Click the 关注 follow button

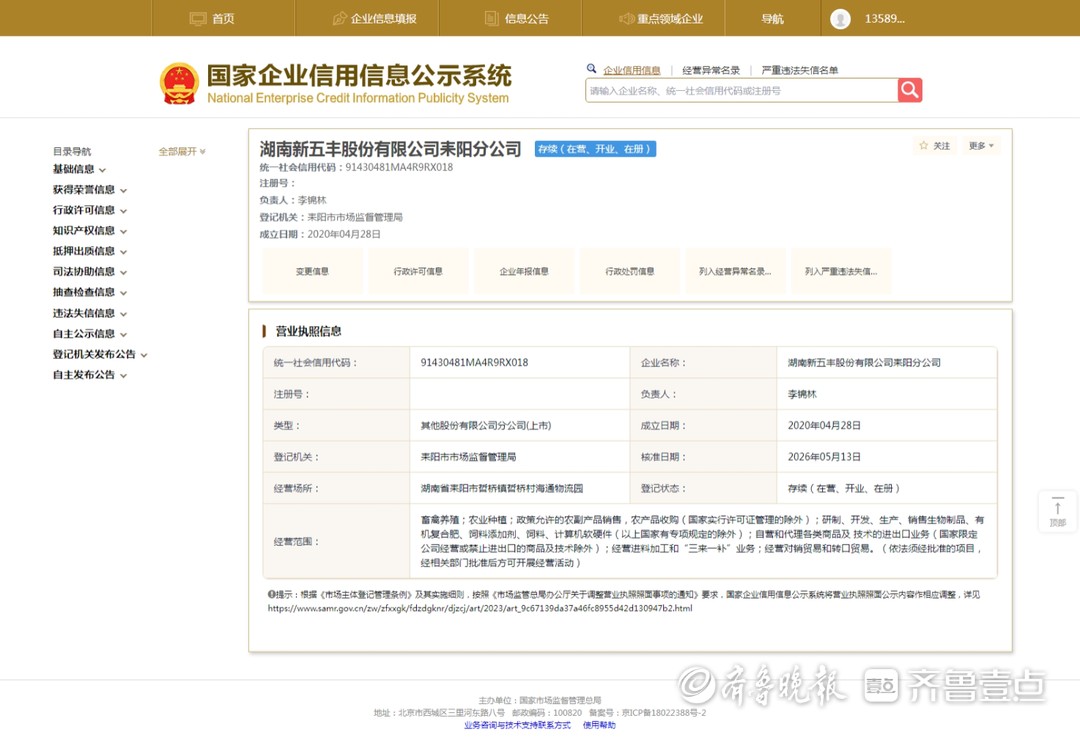point(935,146)
